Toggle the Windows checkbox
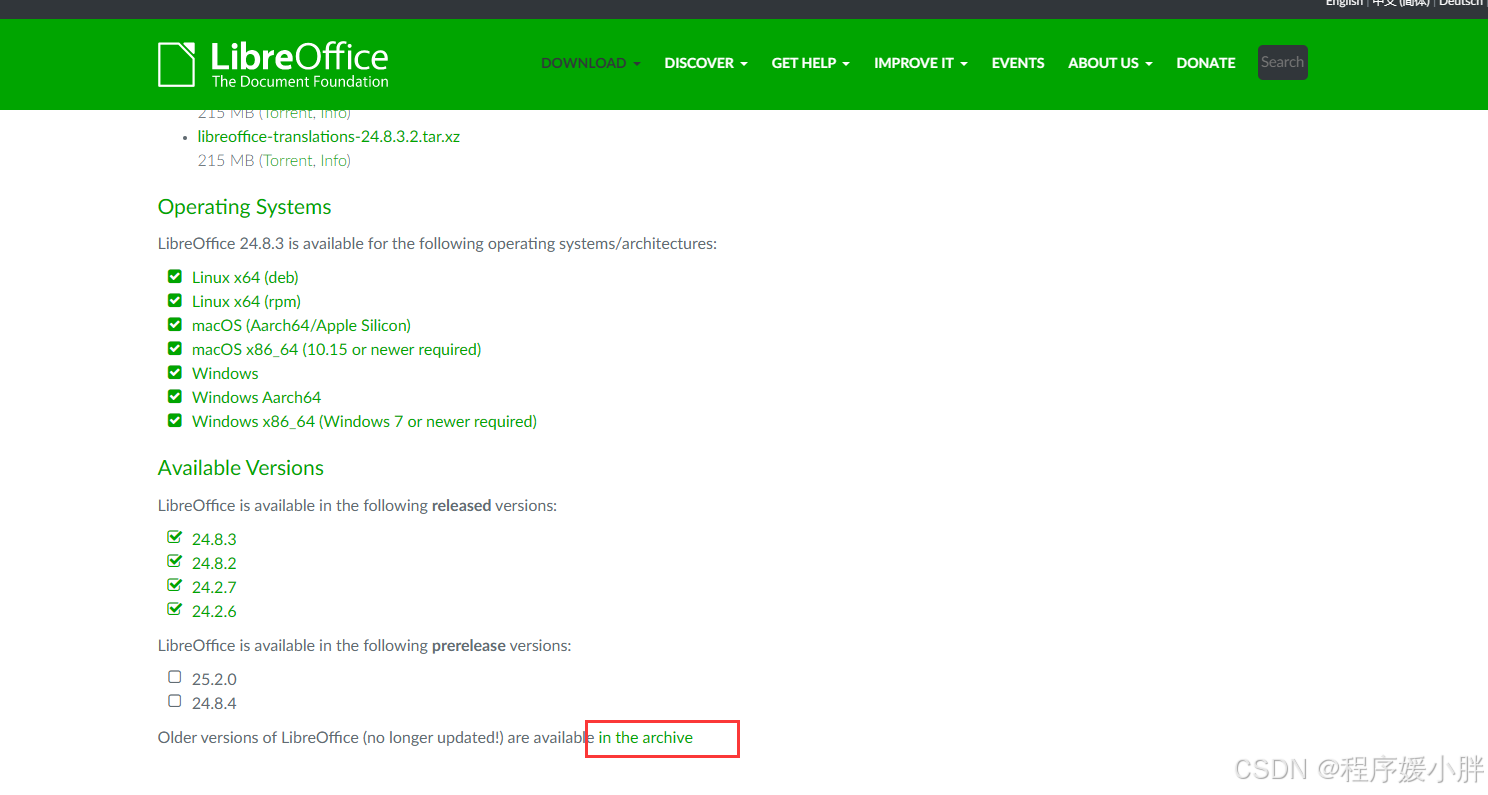 (x=175, y=373)
